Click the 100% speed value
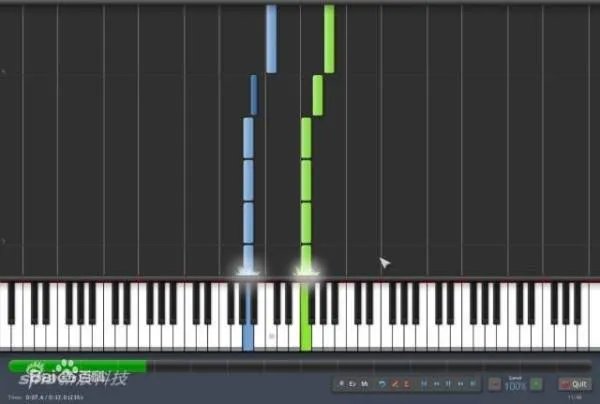The image size is (600, 404). (x=515, y=386)
